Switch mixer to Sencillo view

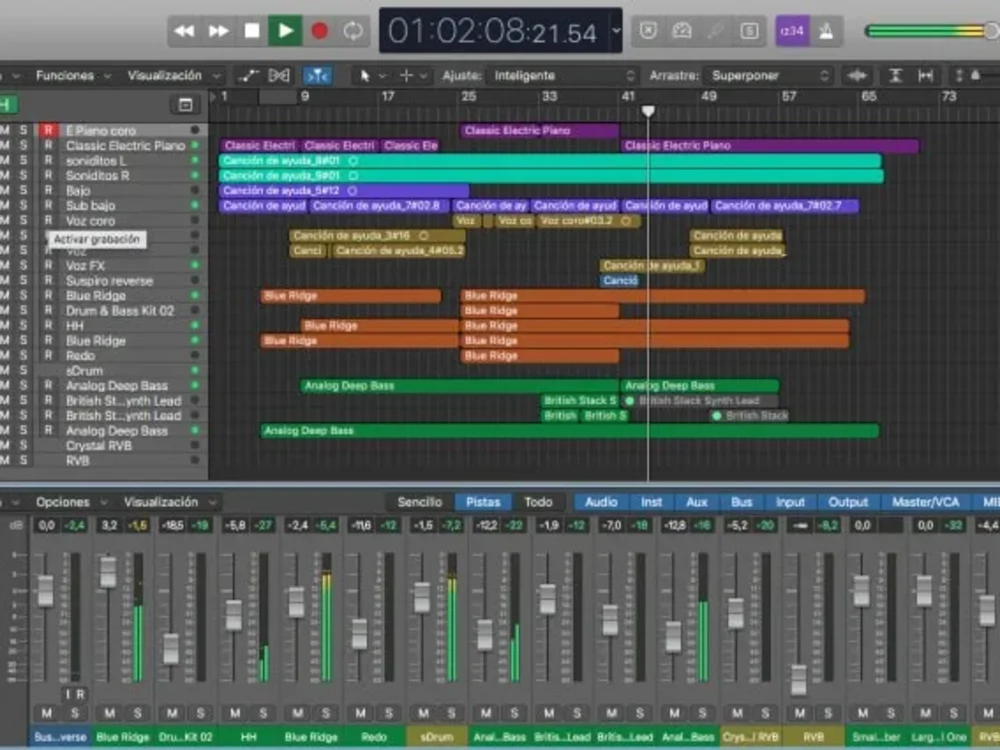click(x=420, y=503)
